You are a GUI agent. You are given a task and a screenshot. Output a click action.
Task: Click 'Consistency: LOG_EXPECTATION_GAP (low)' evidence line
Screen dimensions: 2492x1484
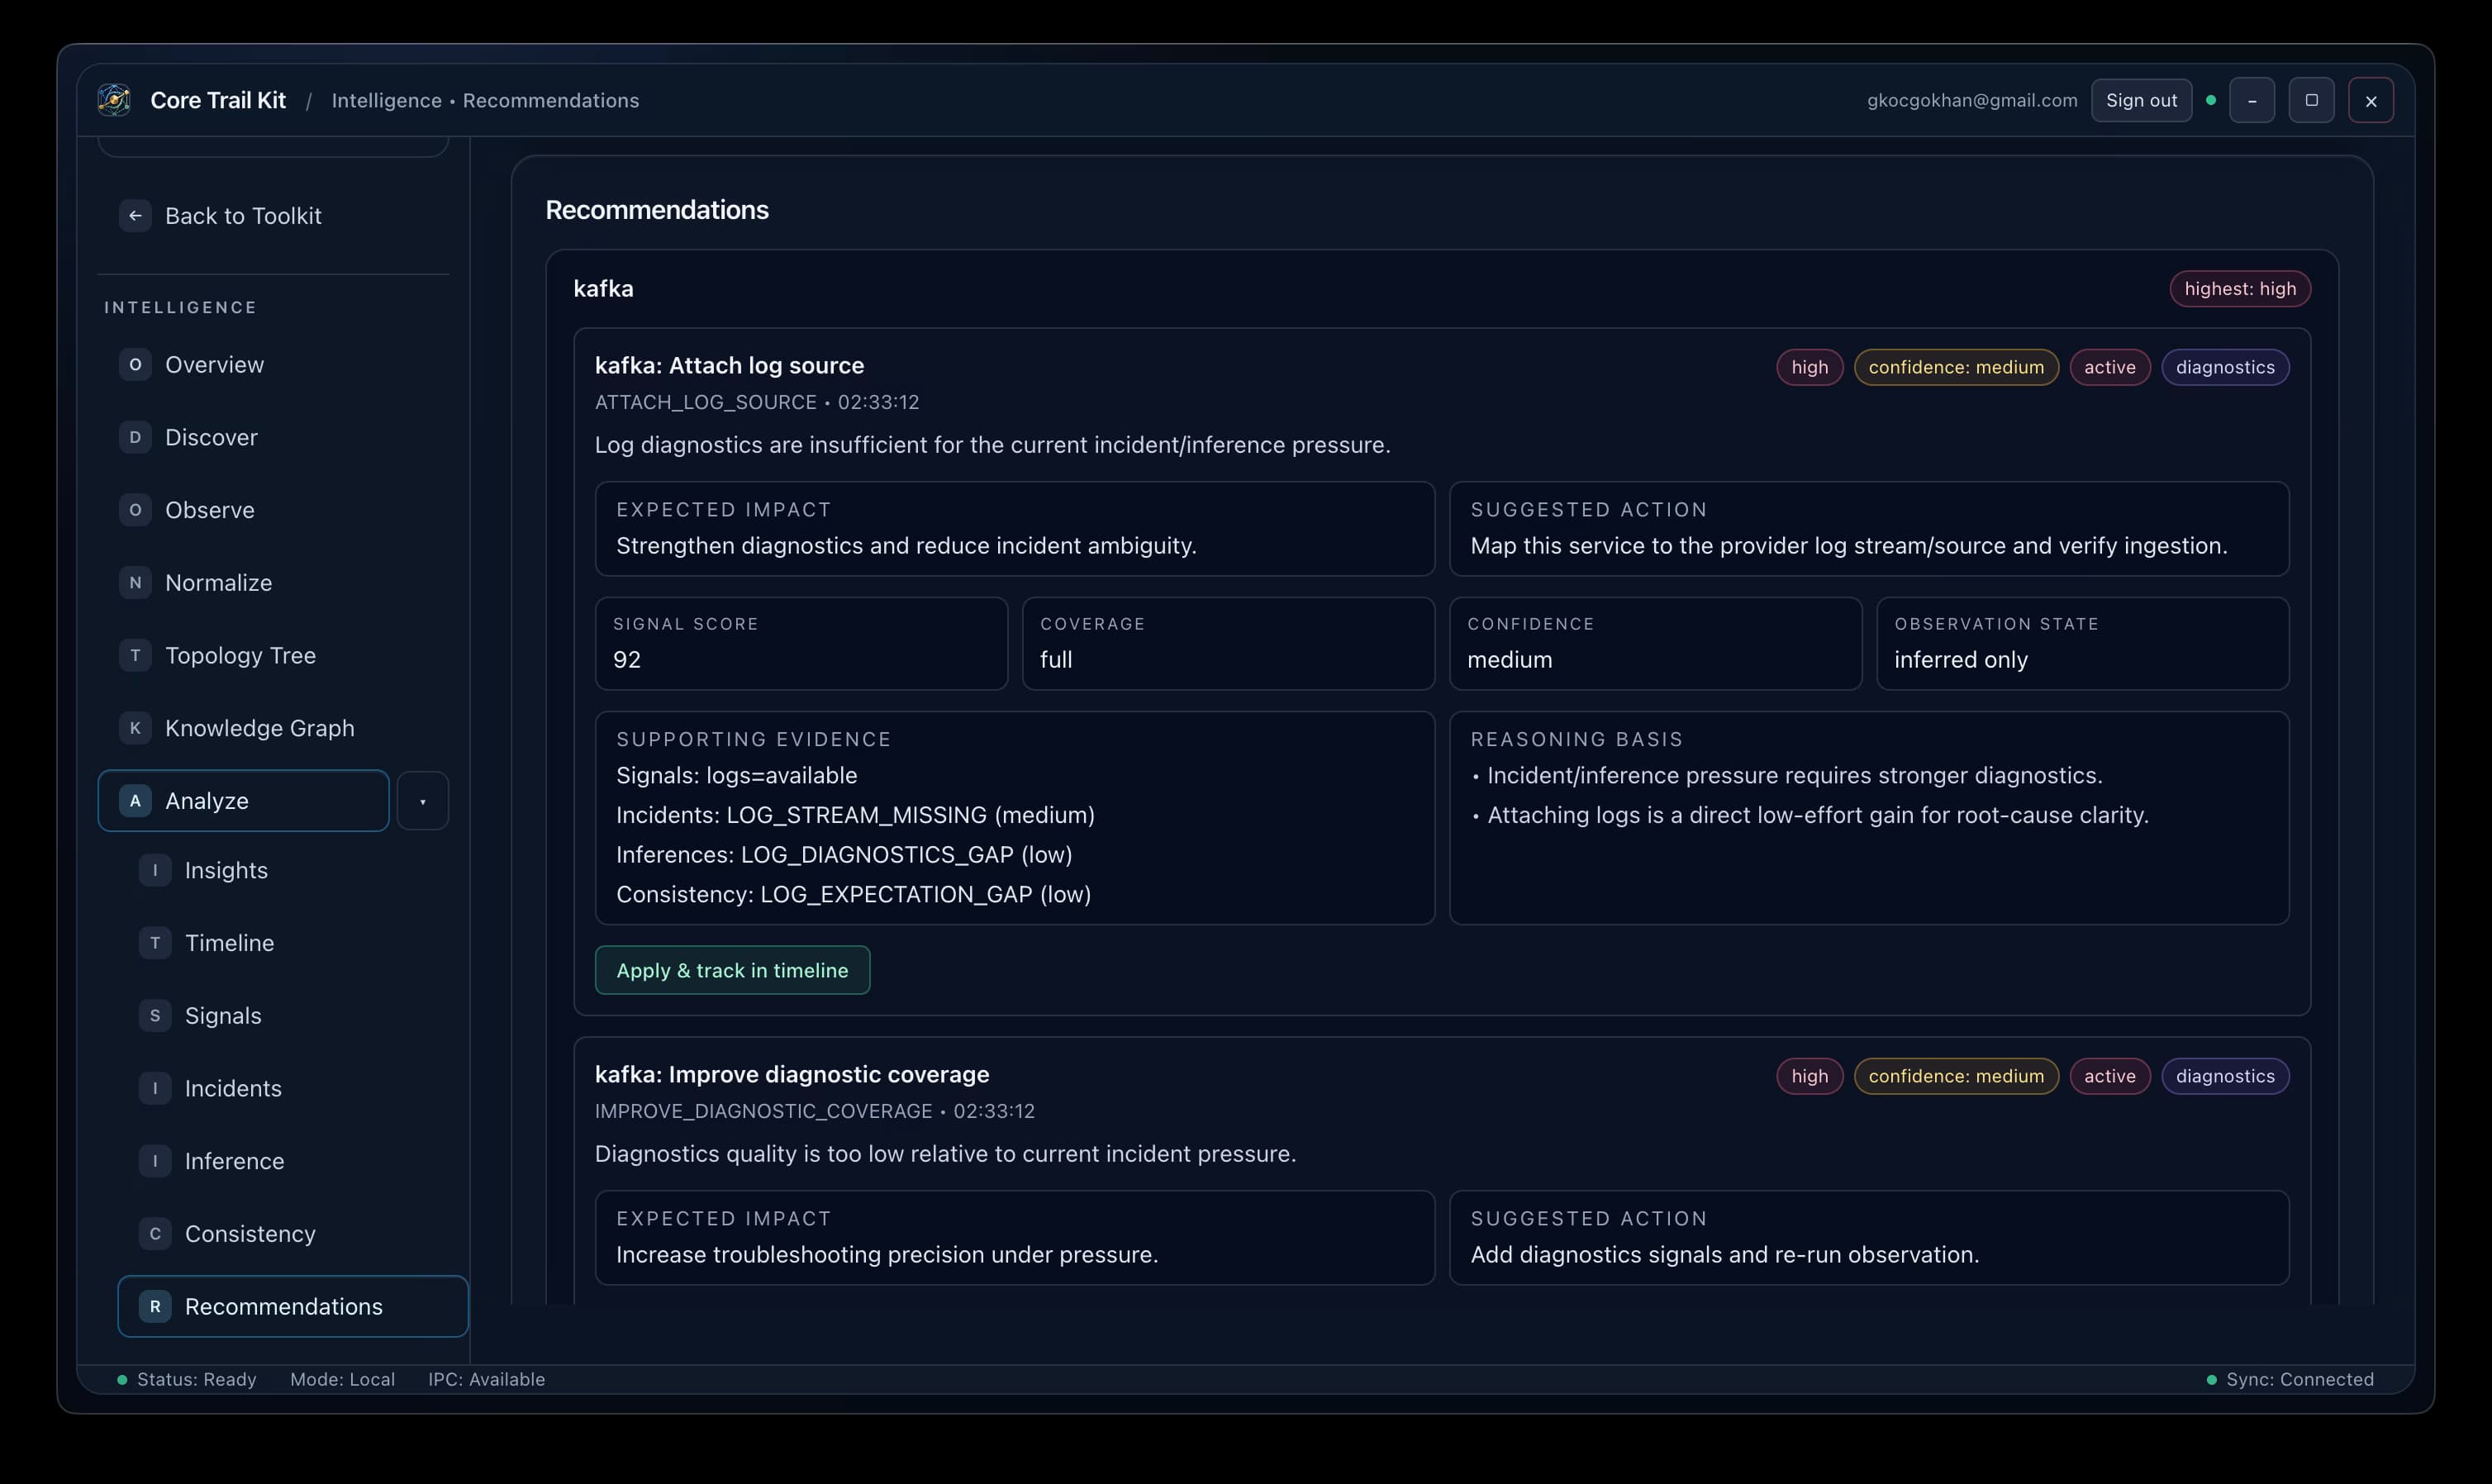click(853, 895)
